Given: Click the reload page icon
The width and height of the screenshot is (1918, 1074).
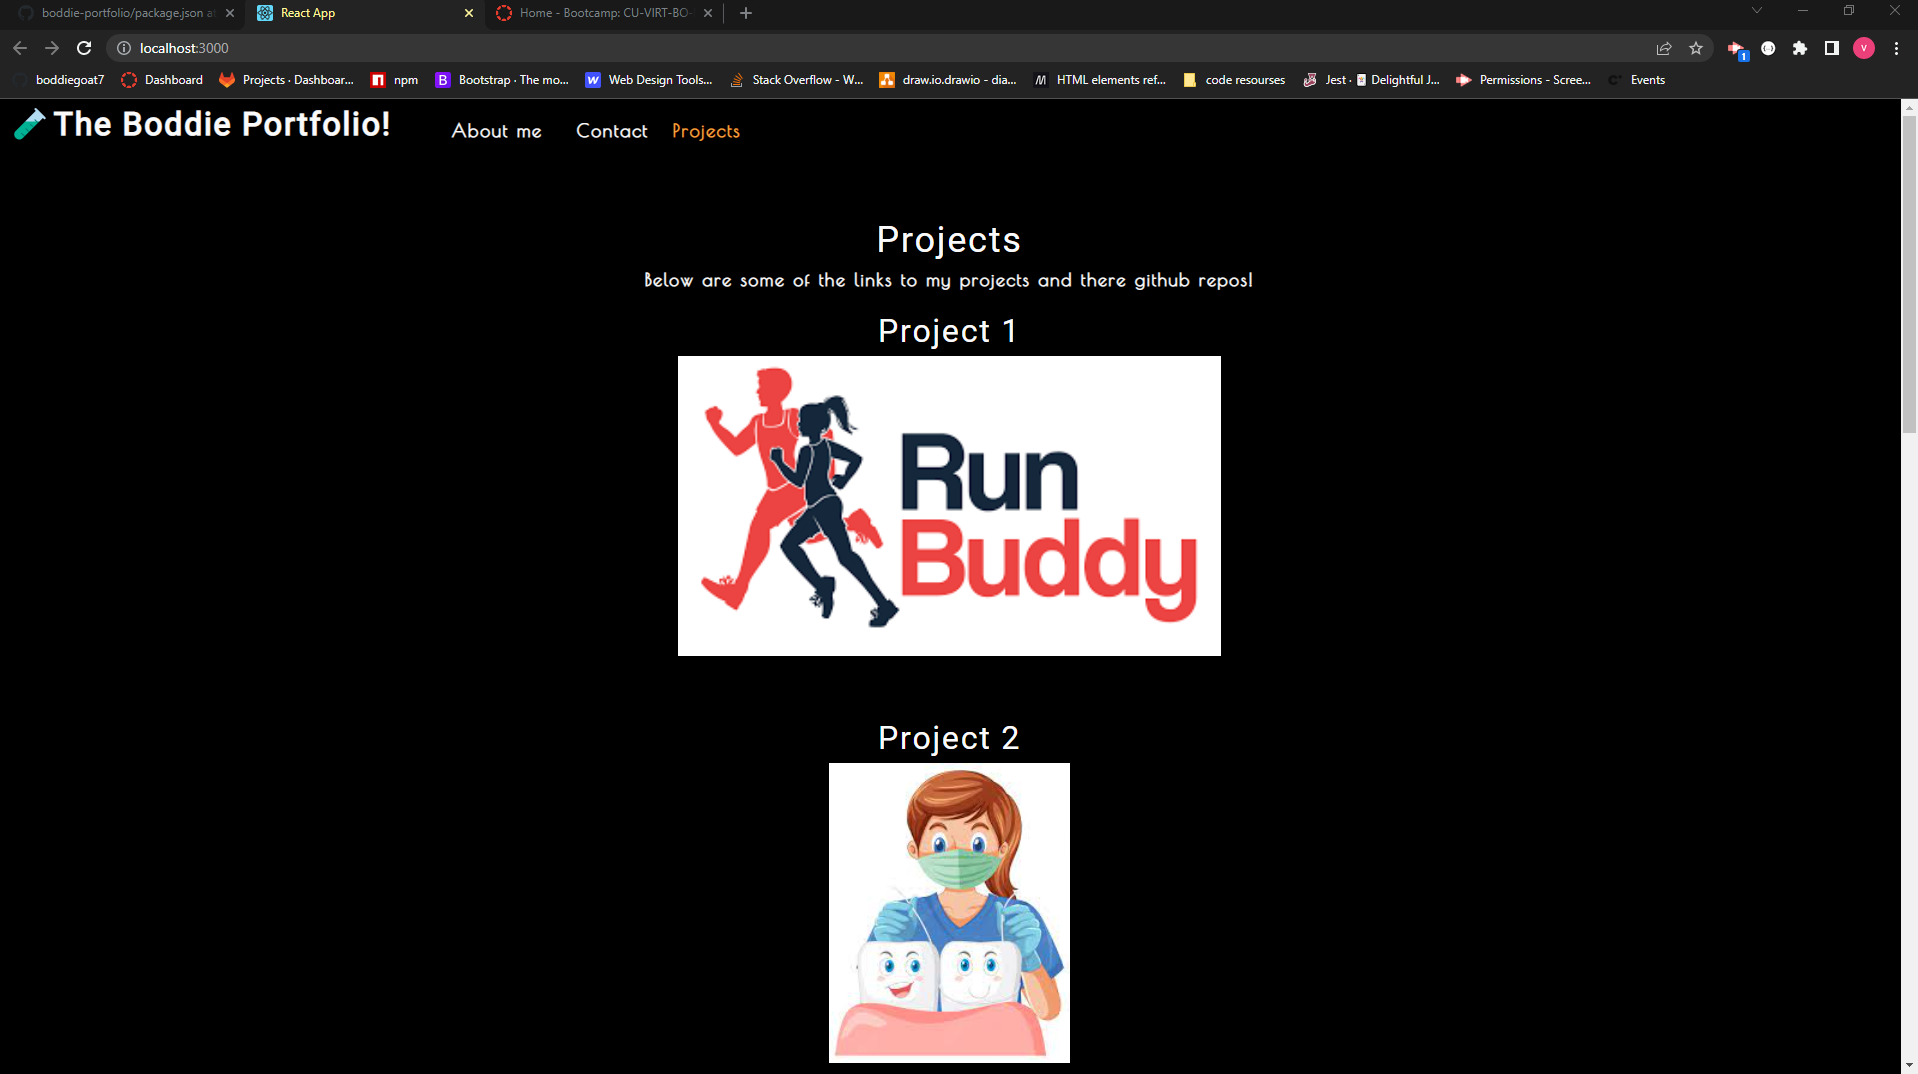Looking at the screenshot, I should click(x=84, y=48).
